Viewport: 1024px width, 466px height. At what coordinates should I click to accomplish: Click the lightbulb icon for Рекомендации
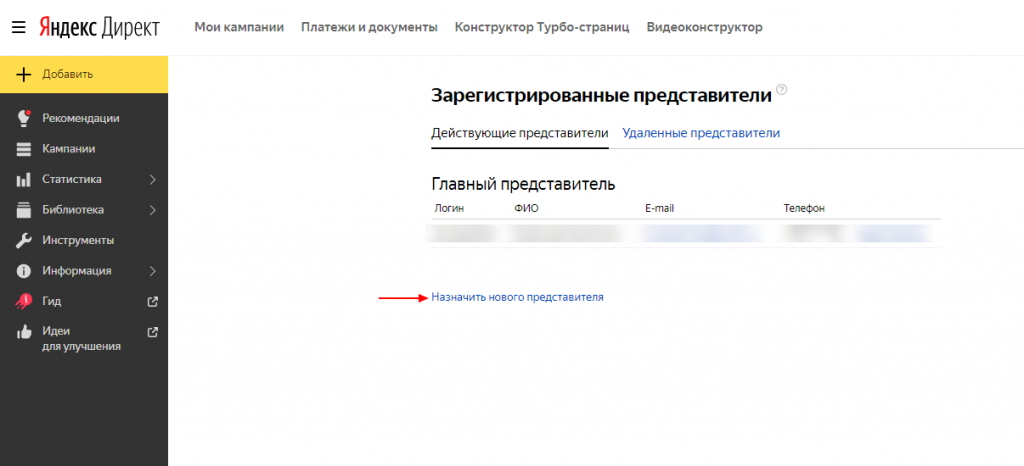coord(24,118)
